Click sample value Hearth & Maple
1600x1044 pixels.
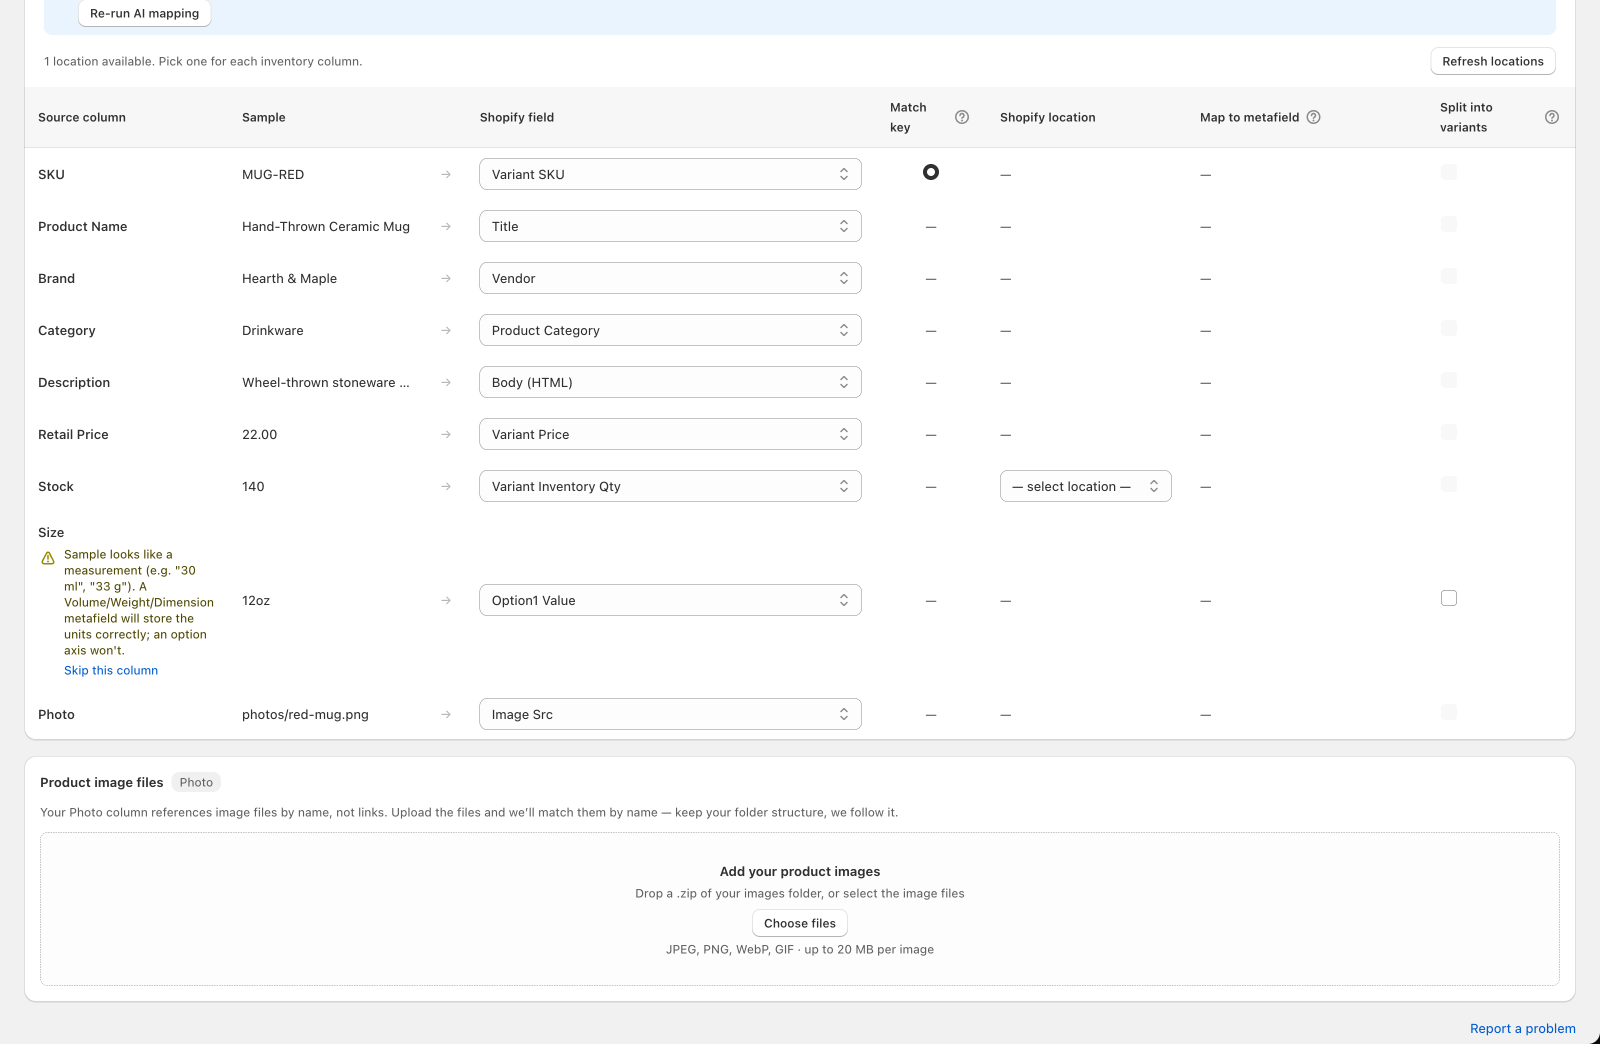tap(289, 278)
